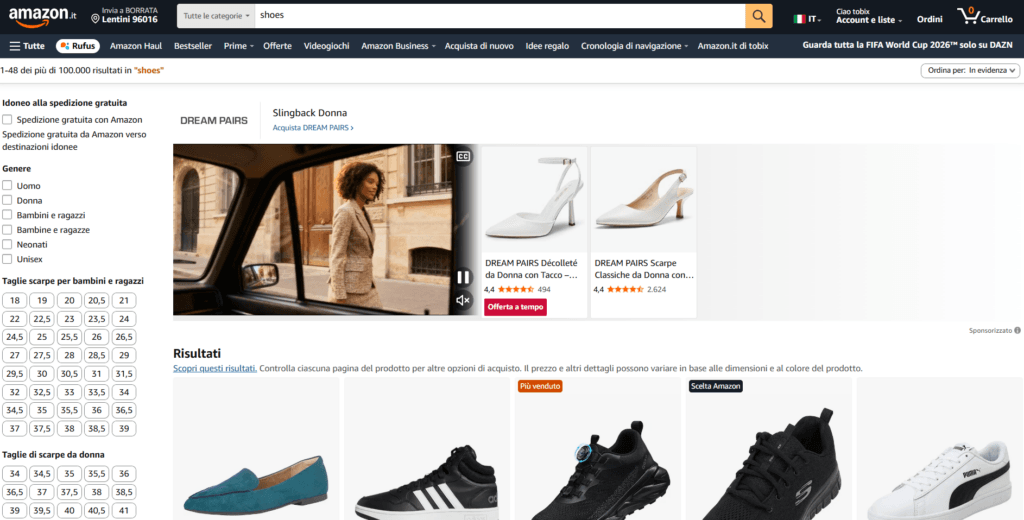
Task: Unmute the sponsored video
Action: click(x=463, y=300)
